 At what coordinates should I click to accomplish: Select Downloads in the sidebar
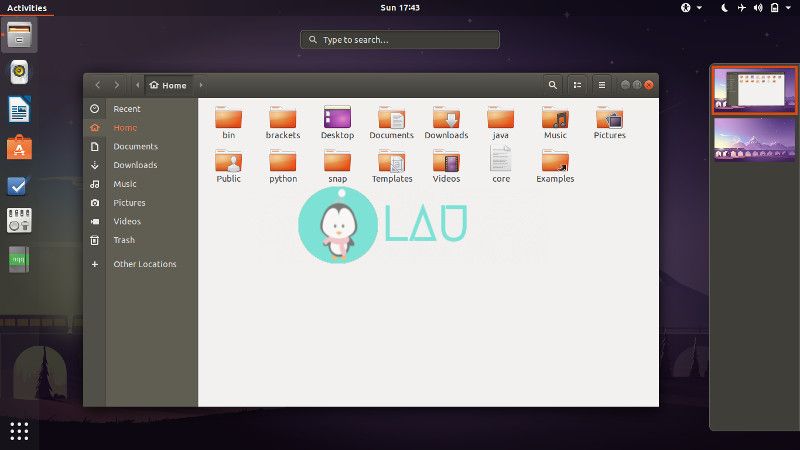140,165
